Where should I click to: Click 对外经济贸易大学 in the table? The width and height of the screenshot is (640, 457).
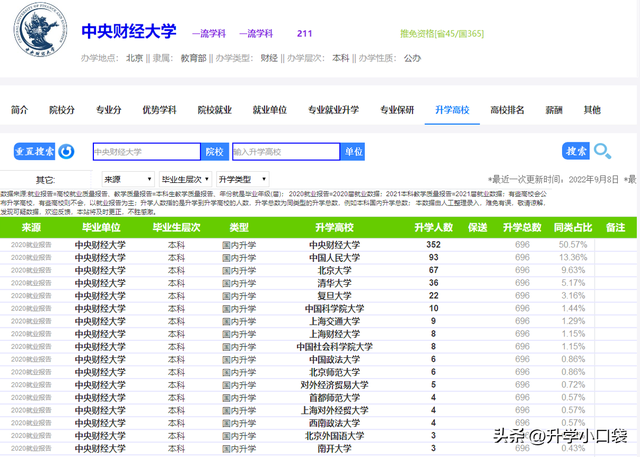pos(334,384)
